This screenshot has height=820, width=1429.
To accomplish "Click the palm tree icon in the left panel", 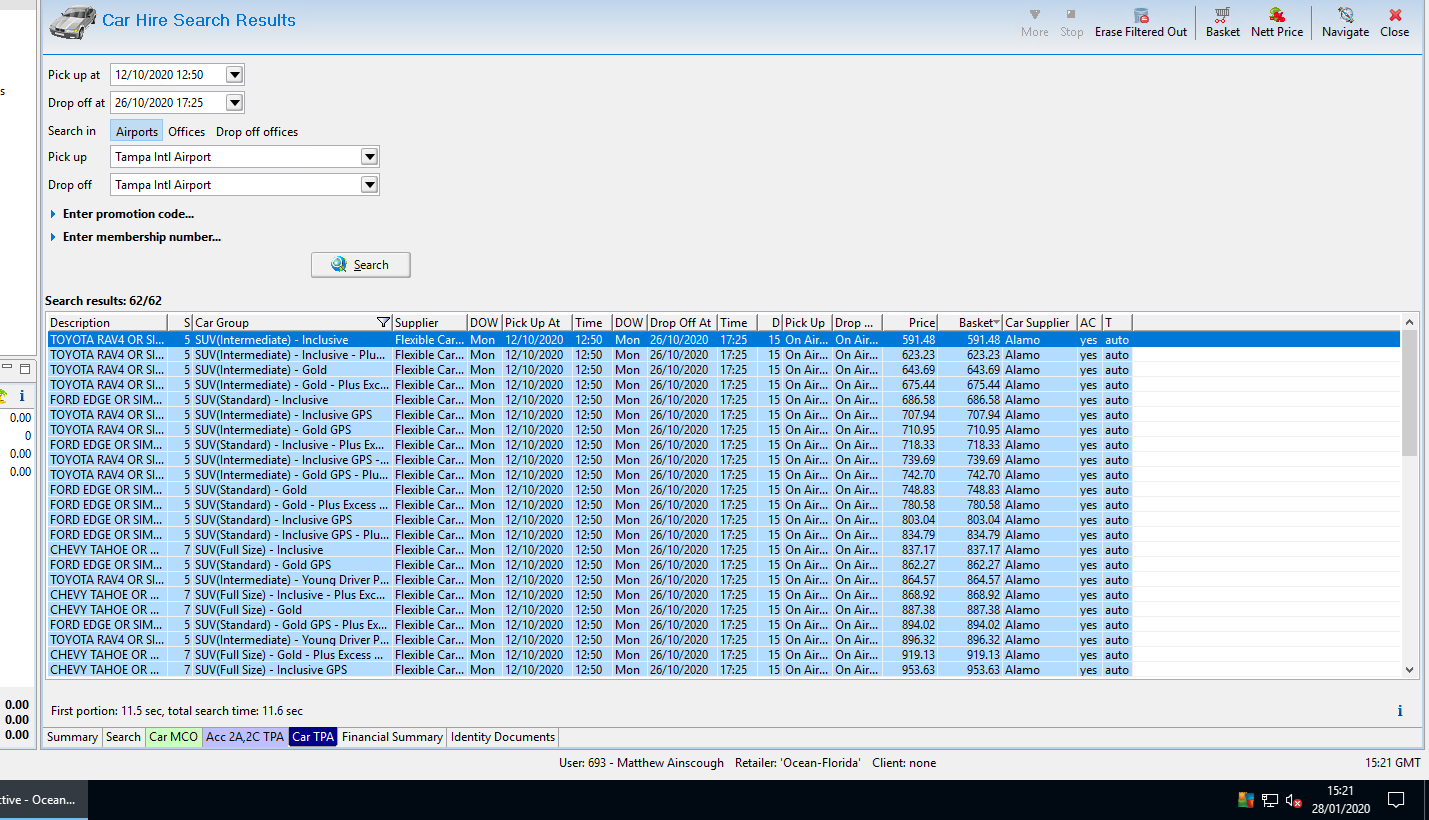I will (3, 396).
